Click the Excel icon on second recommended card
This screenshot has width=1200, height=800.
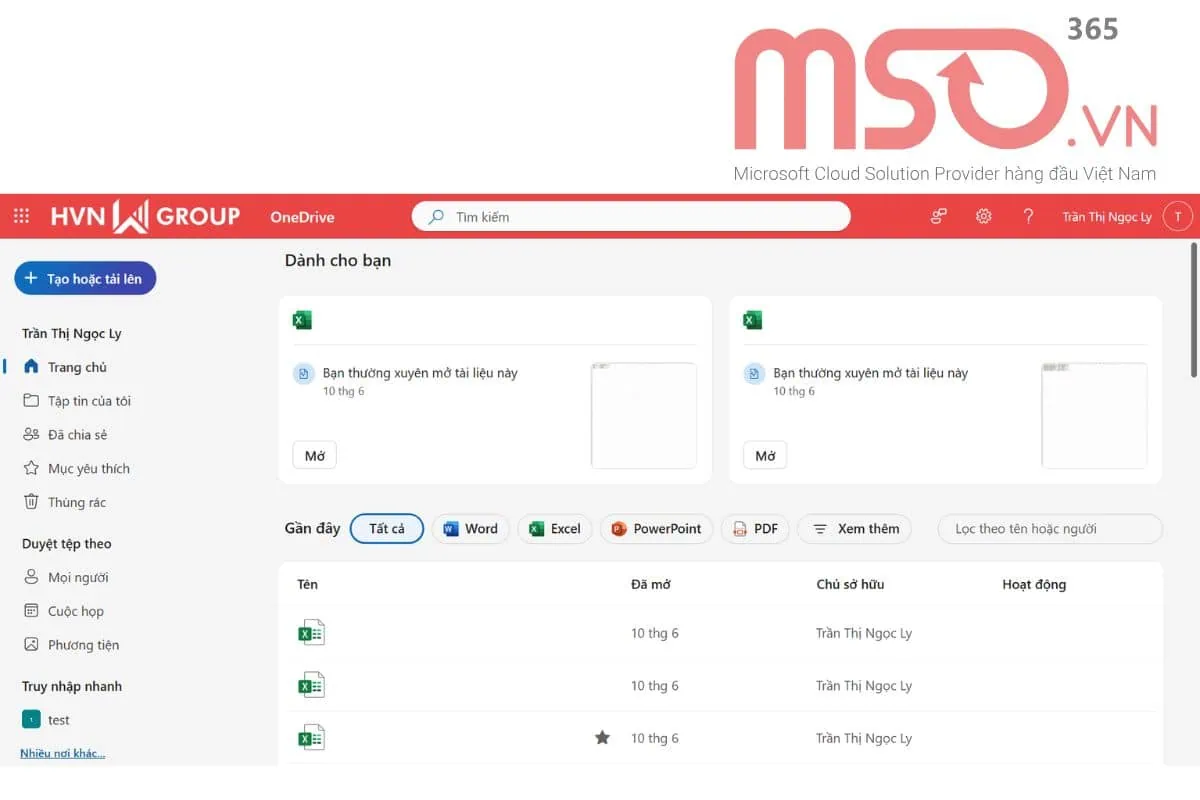[x=753, y=320]
